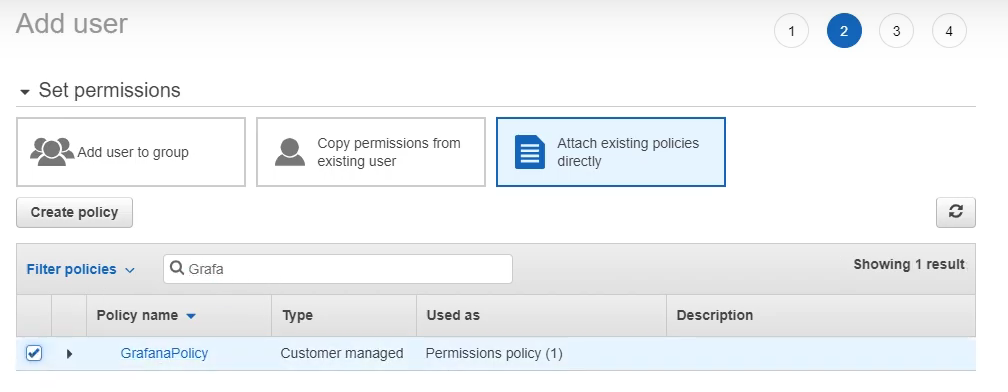
Task: Jump to step 3 indicator
Action: (896, 31)
